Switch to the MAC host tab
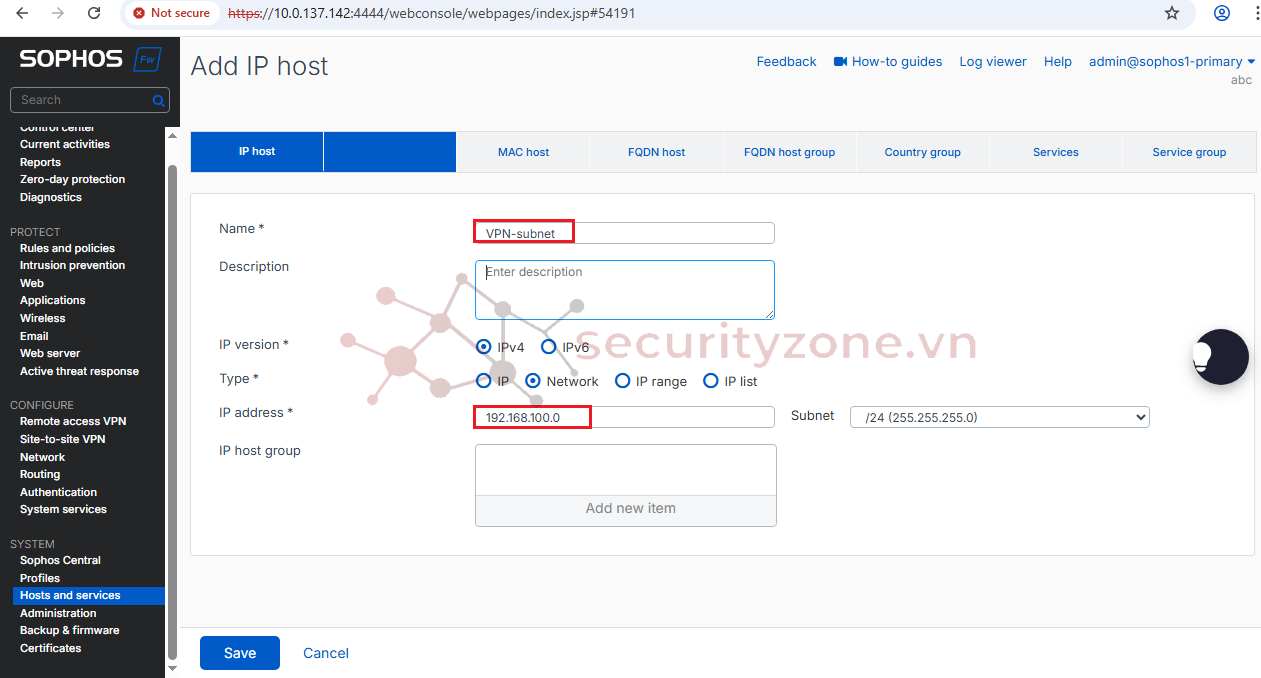This screenshot has height=678, width=1261. pos(523,152)
